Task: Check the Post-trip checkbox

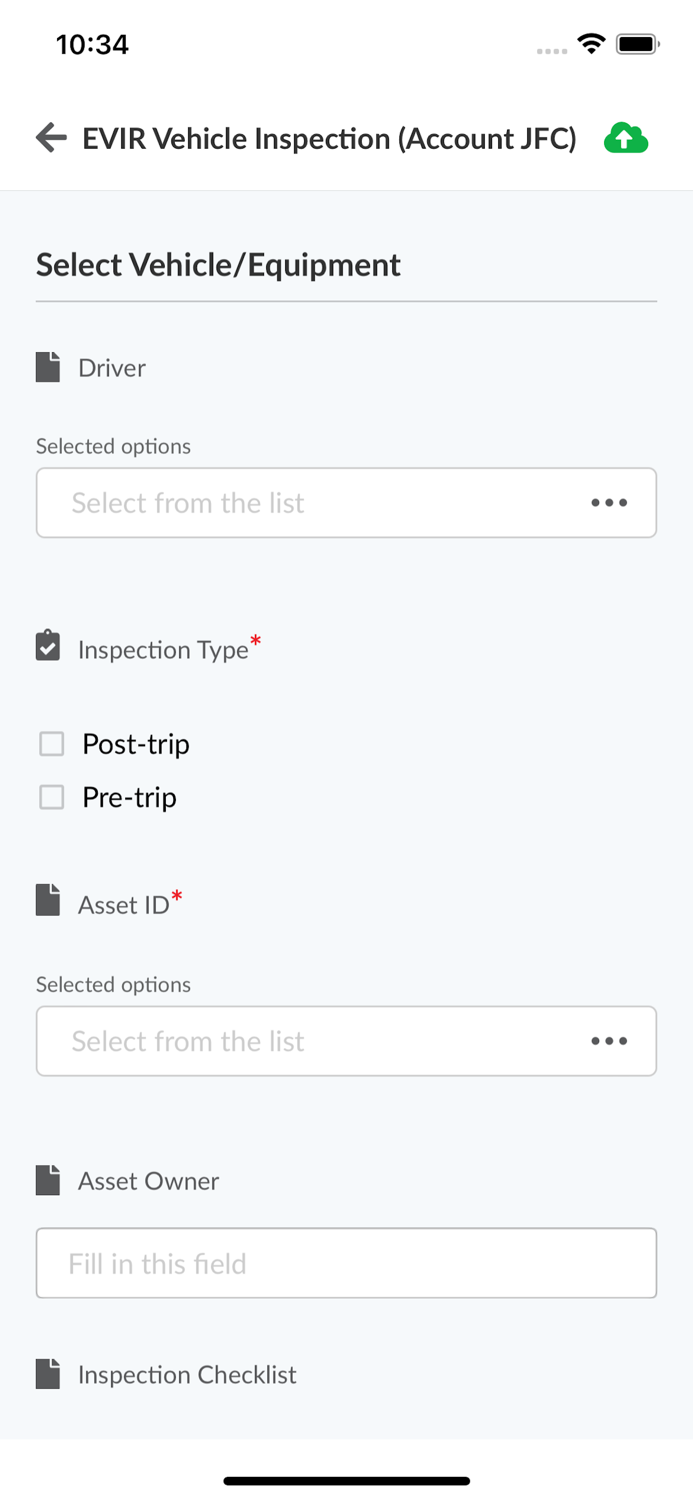Action: (52, 744)
